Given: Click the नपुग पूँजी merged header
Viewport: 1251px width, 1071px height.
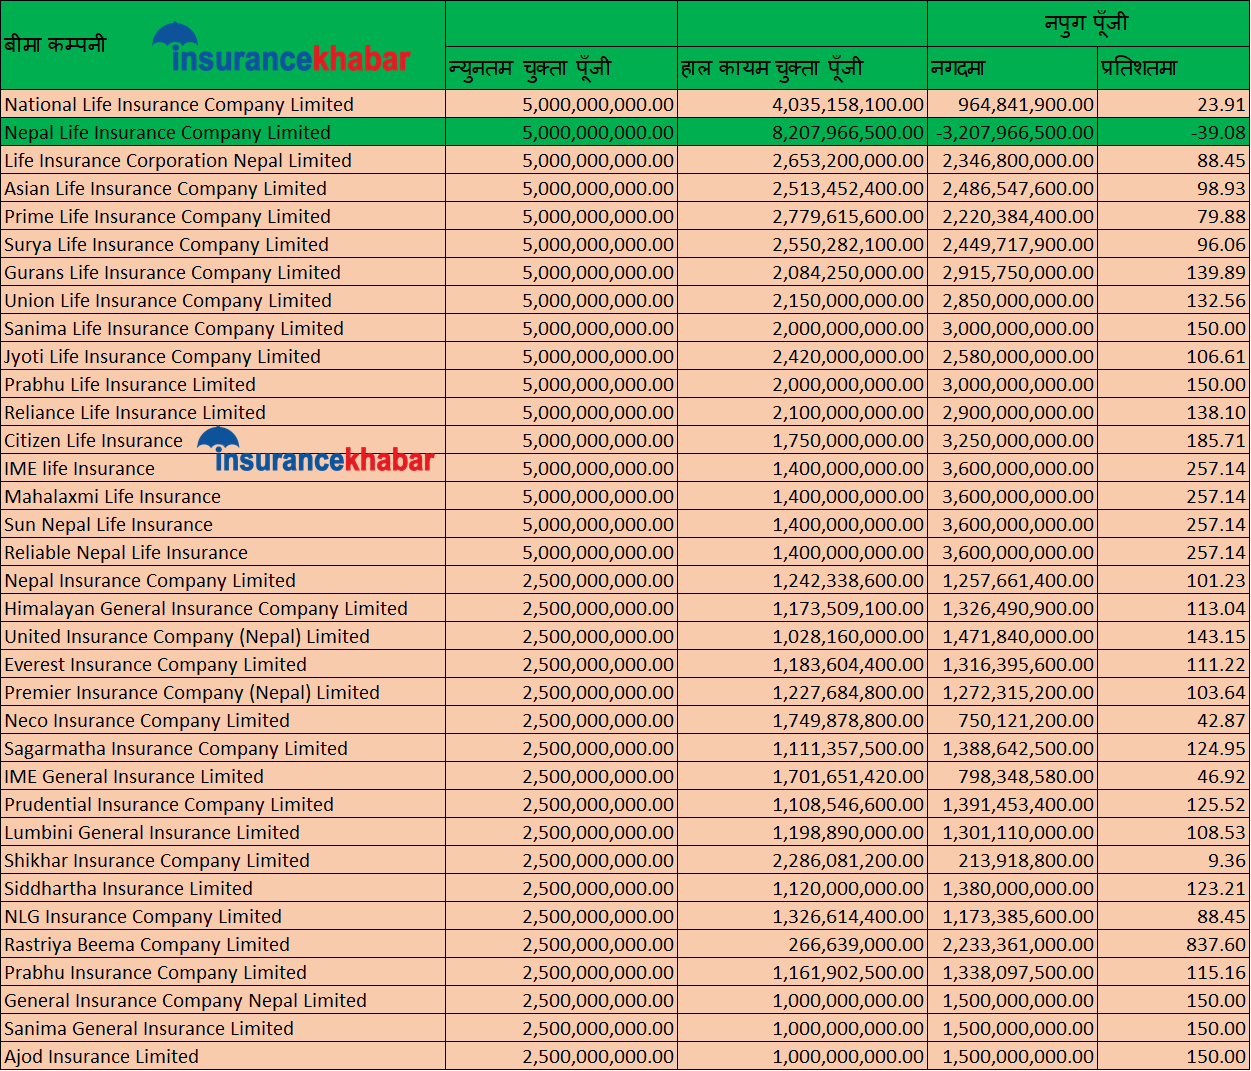Looking at the screenshot, I should coord(1087,23).
